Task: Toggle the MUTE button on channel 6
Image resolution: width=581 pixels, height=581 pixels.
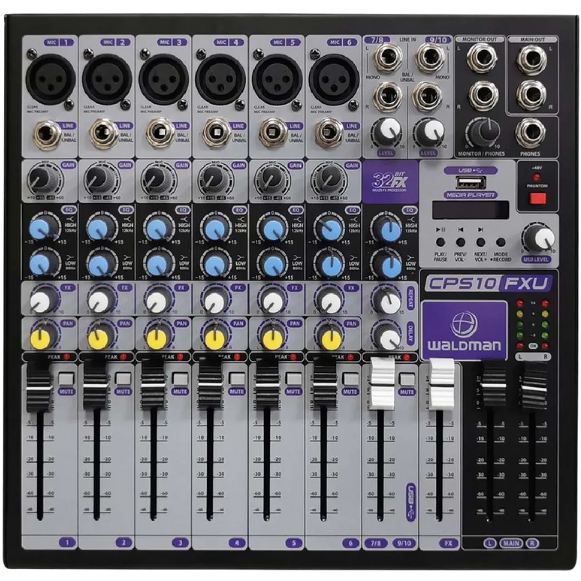Action: (351, 379)
